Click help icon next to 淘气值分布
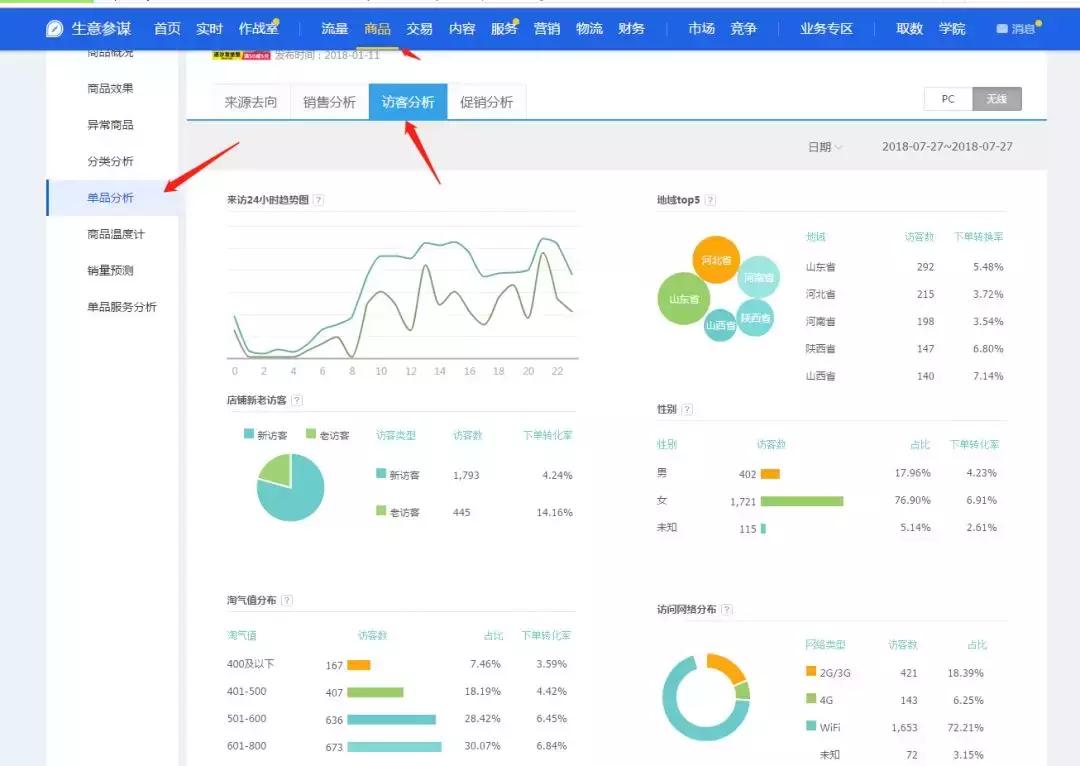 (x=287, y=600)
